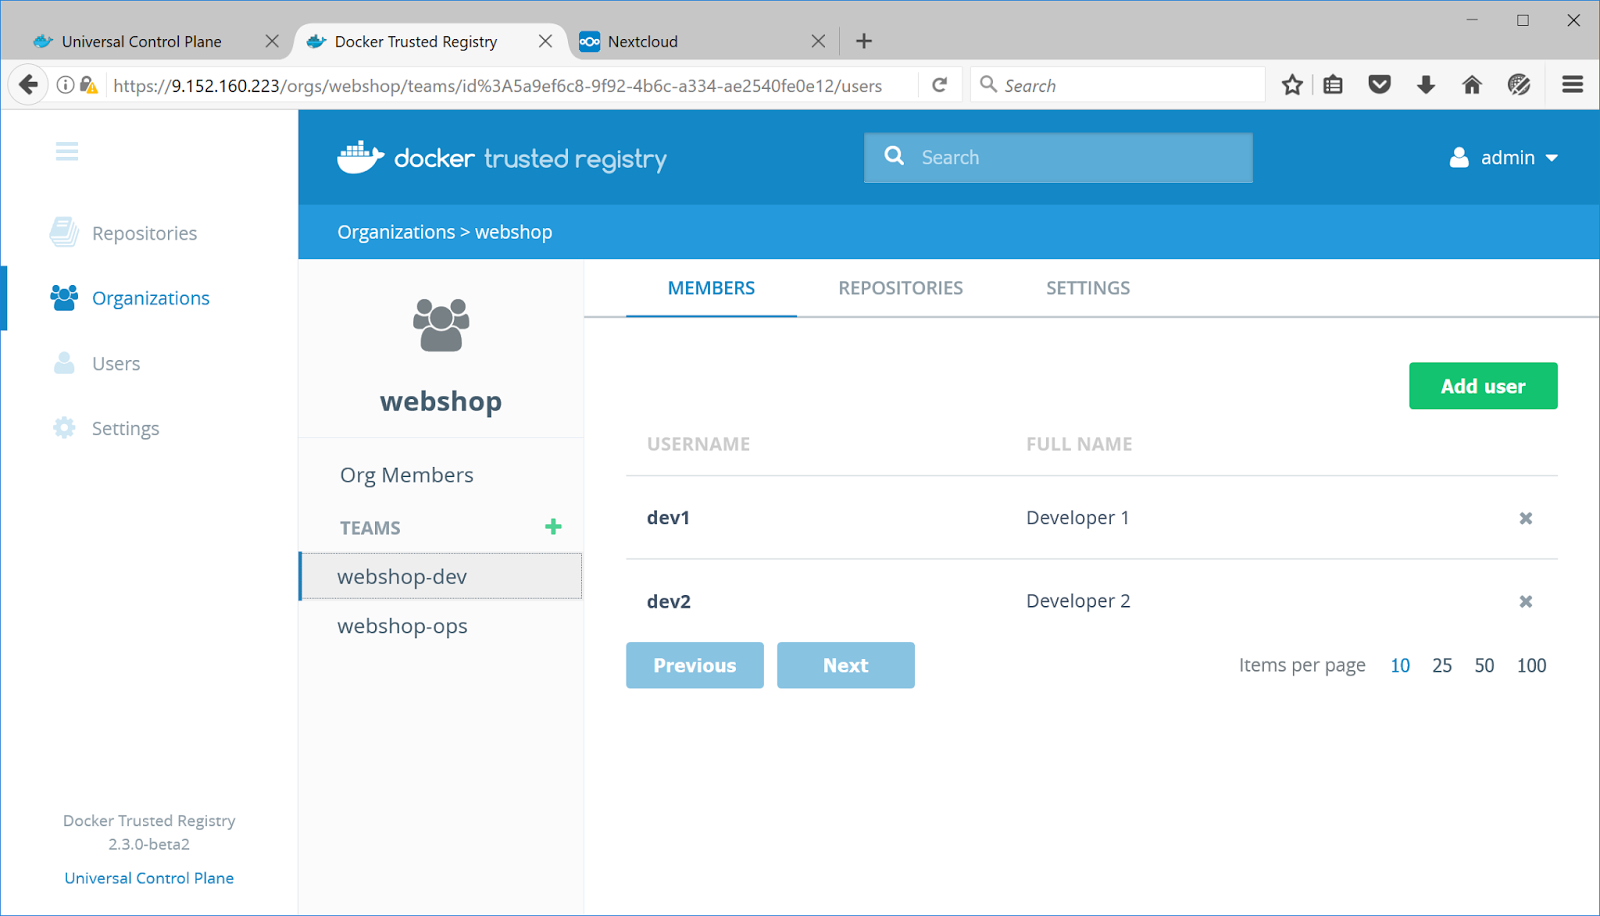The image size is (1600, 916).
Task: Click the Organizations people icon
Action: coord(64,297)
